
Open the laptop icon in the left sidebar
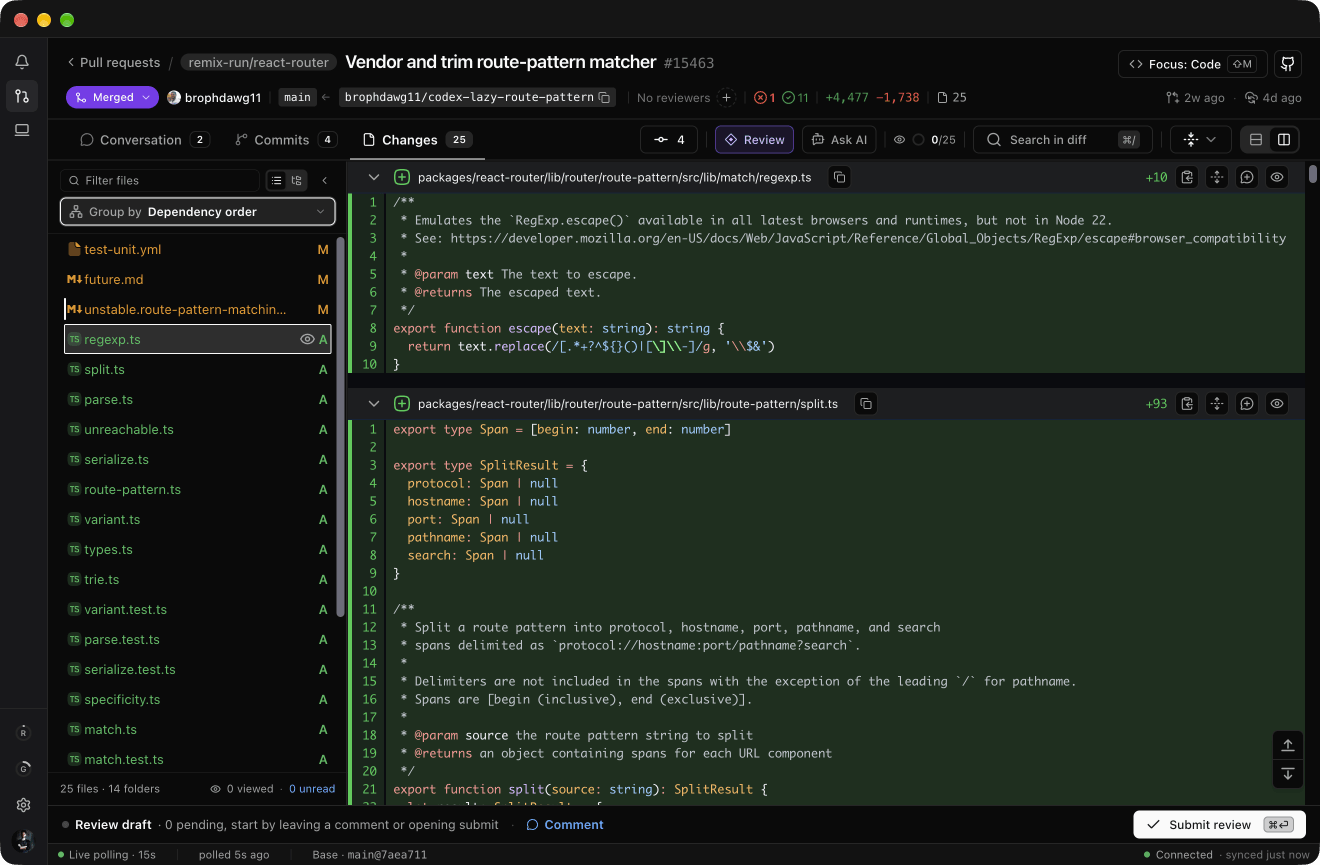click(x=22, y=130)
